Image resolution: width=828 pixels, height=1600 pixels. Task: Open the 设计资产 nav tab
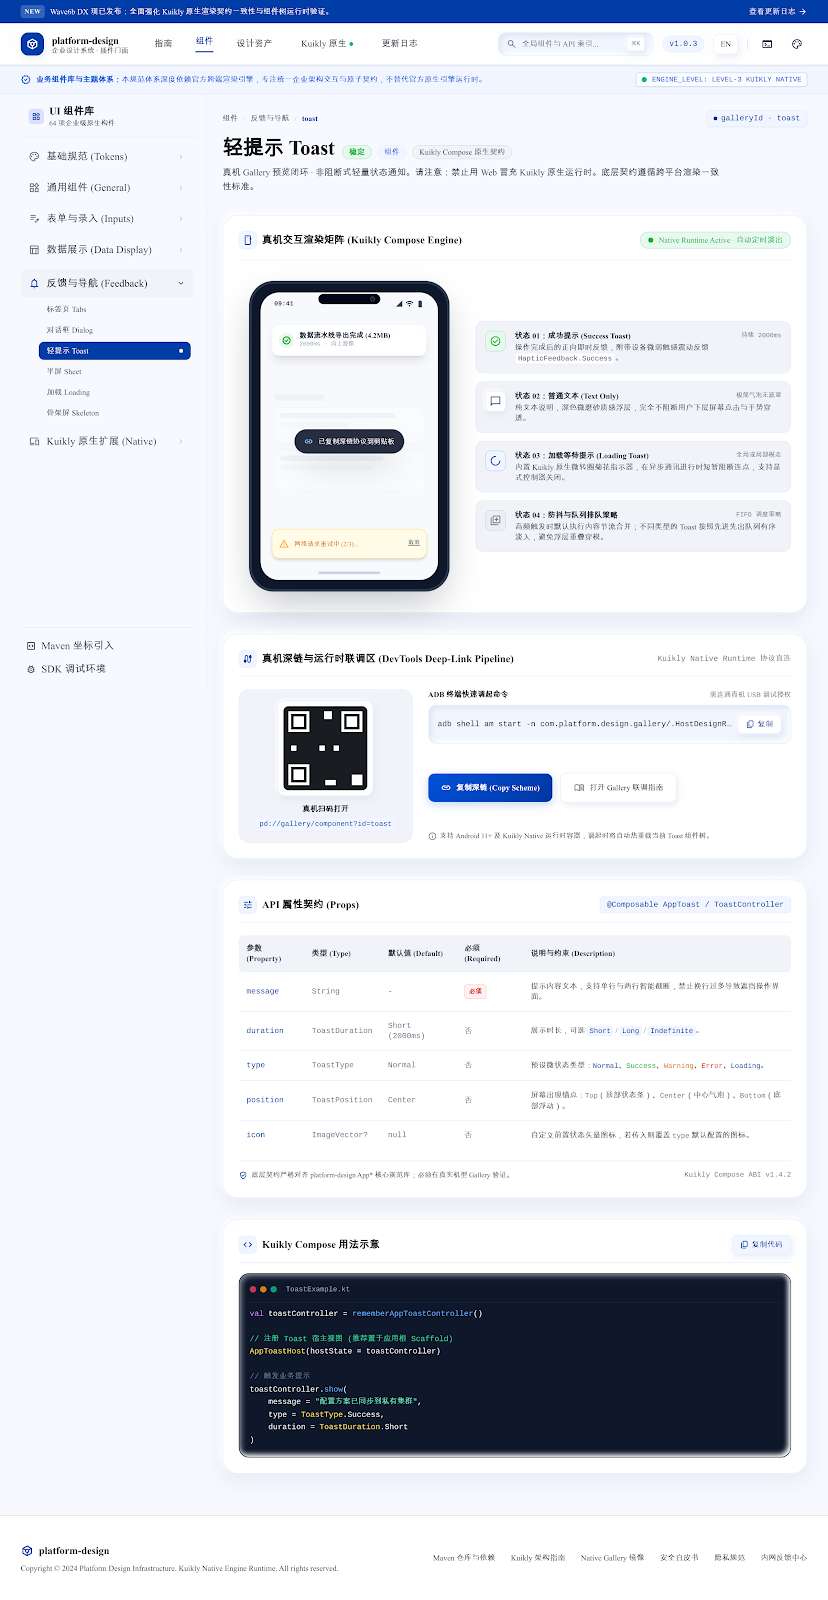pos(254,44)
